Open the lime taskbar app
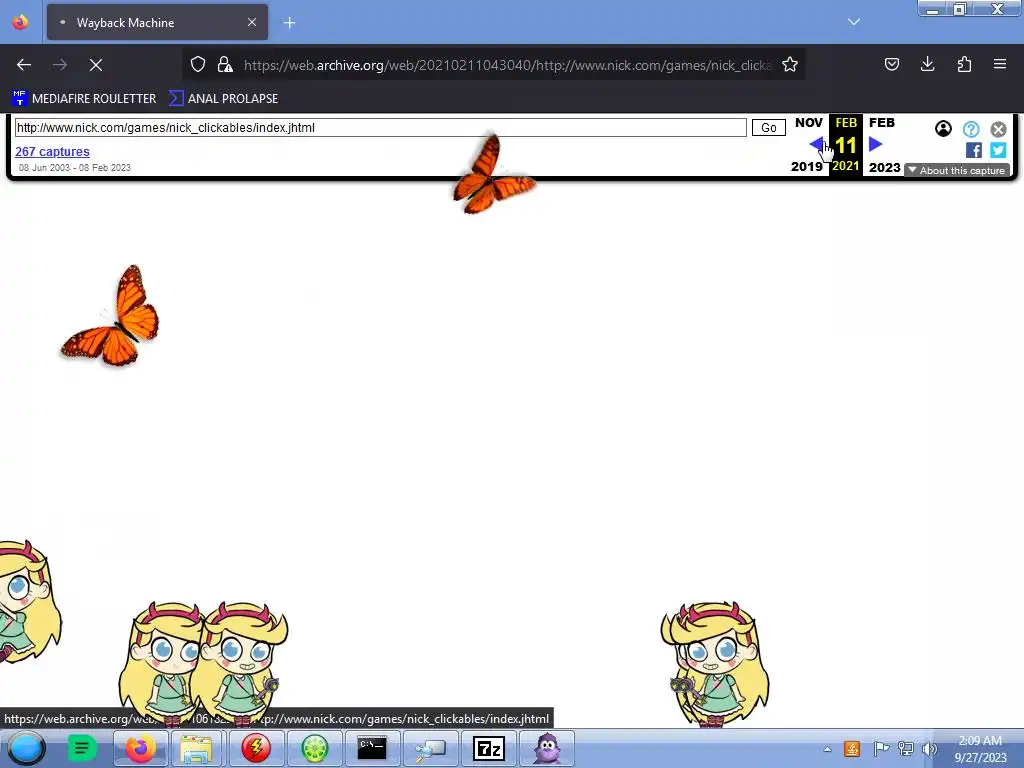Image resolution: width=1024 pixels, height=768 pixels. pos(314,748)
